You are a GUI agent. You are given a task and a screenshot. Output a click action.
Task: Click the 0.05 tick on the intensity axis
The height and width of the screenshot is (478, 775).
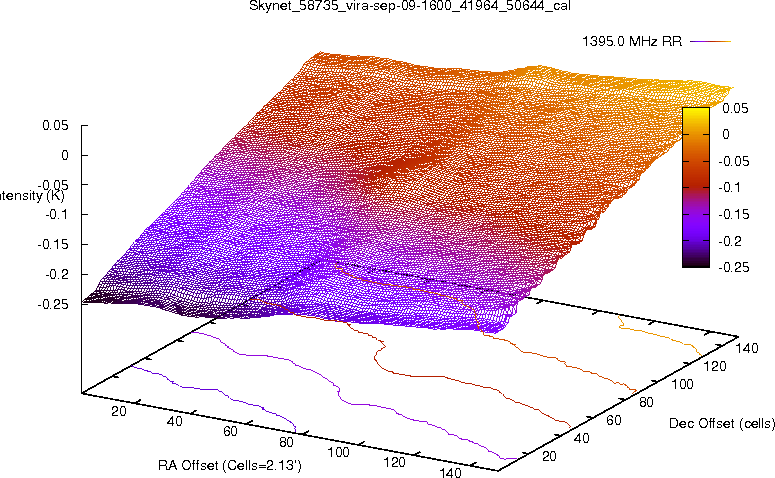point(55,126)
